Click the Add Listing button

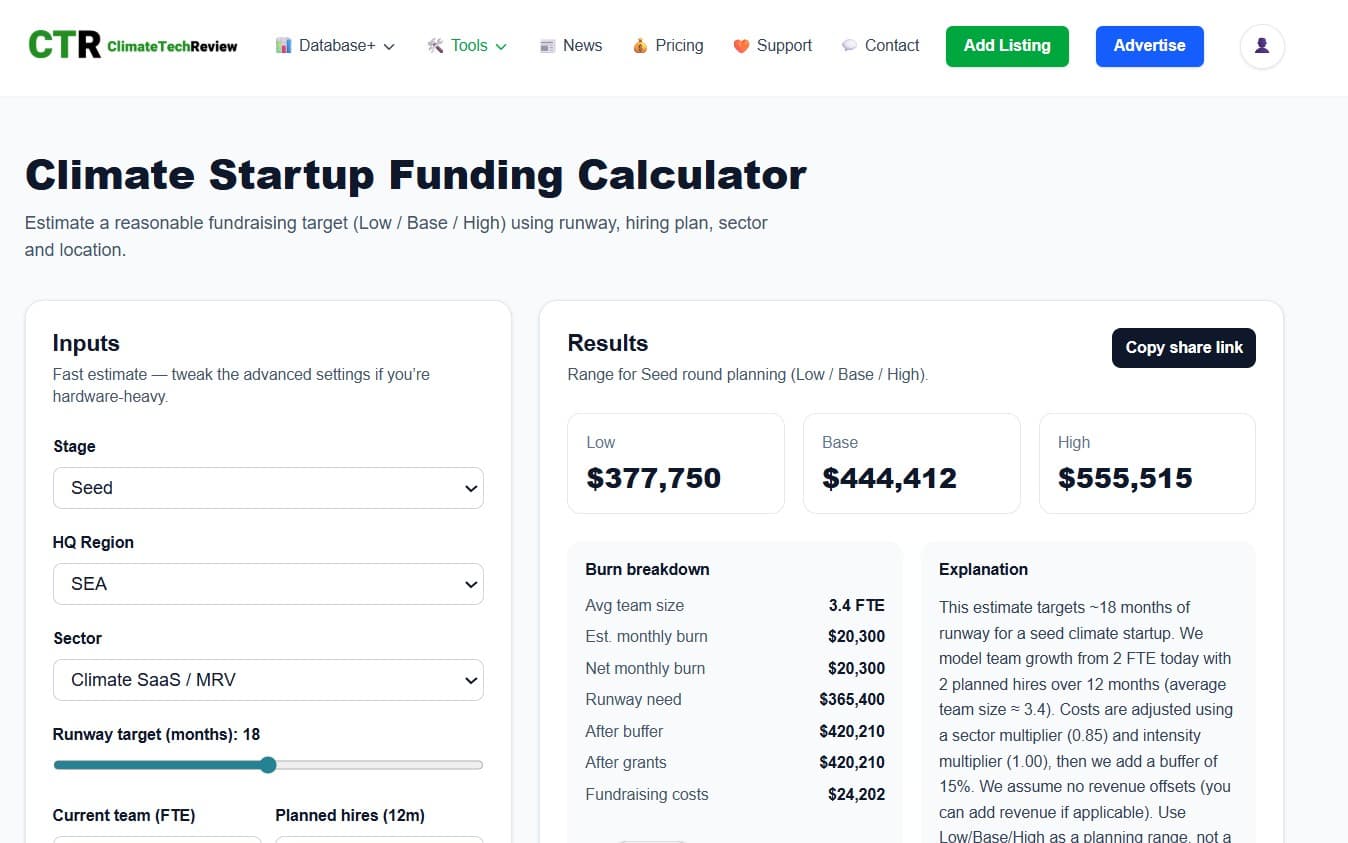1007,46
